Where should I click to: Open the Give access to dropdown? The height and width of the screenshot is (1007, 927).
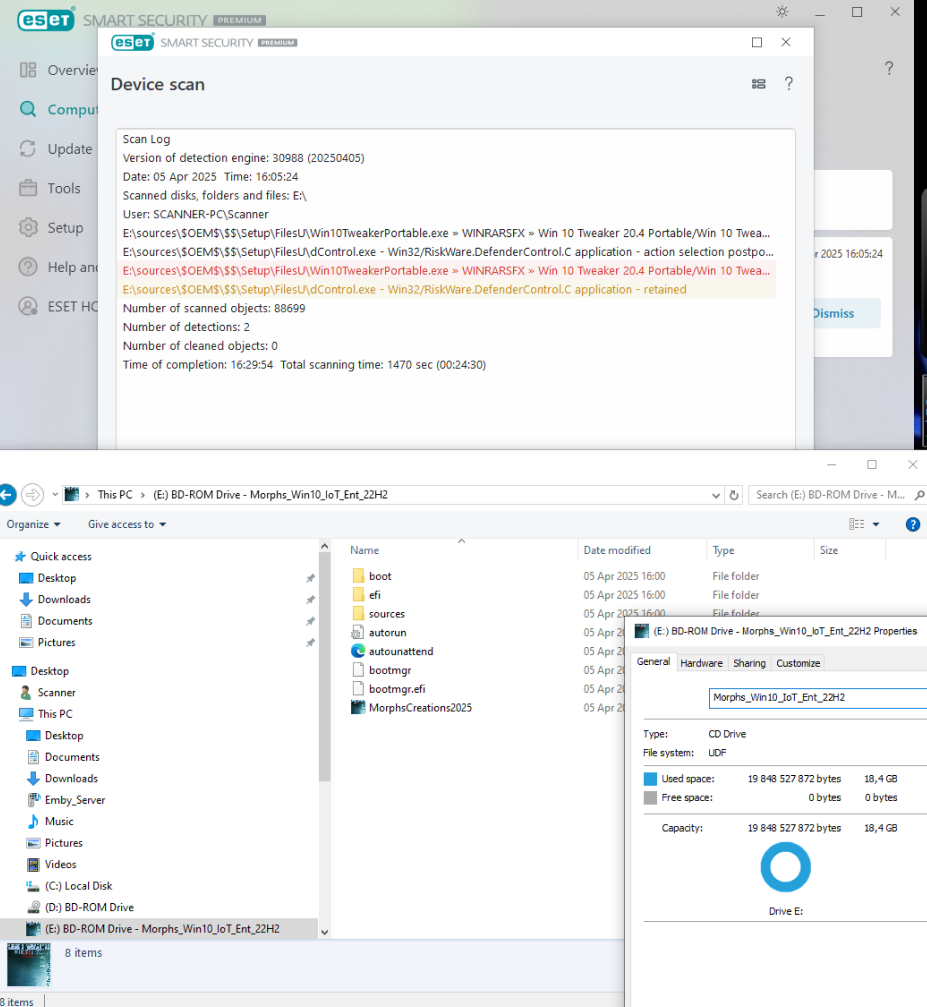(127, 524)
